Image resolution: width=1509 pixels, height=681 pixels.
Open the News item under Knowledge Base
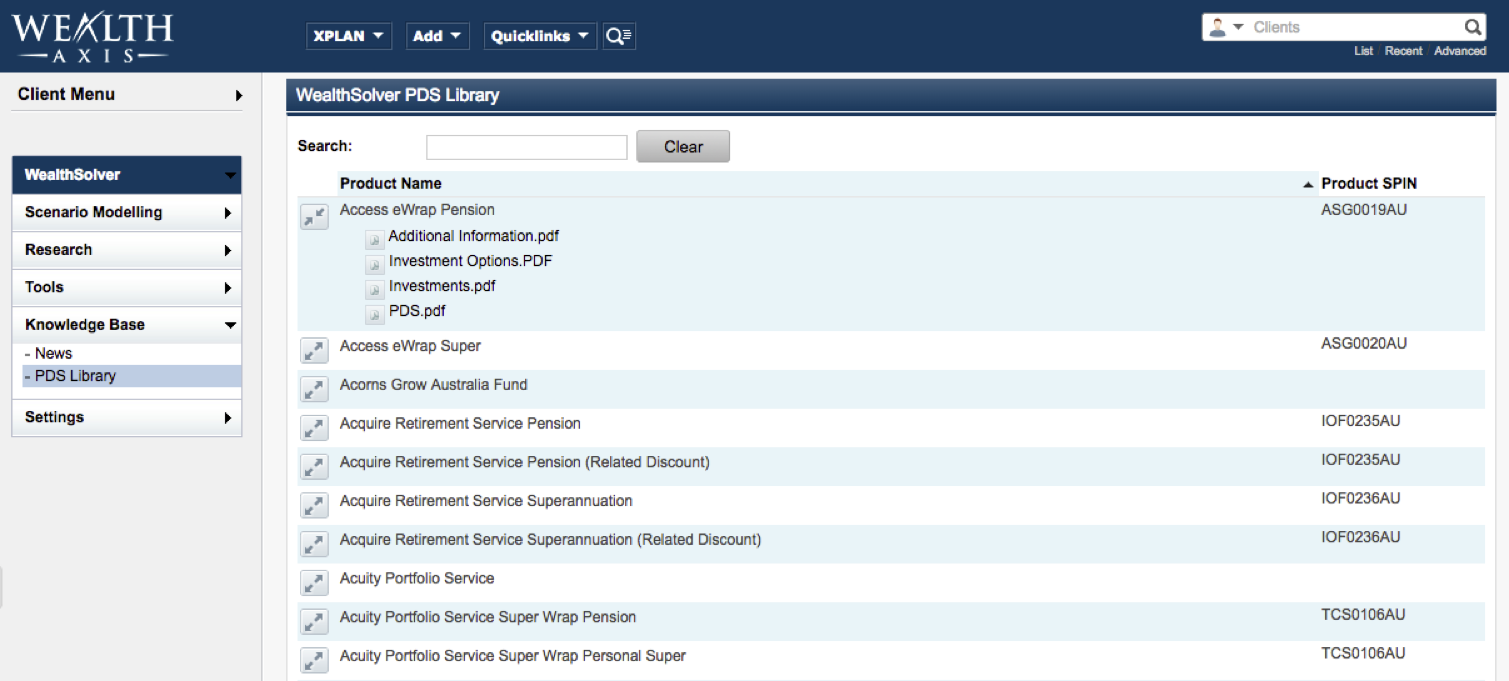click(x=54, y=353)
